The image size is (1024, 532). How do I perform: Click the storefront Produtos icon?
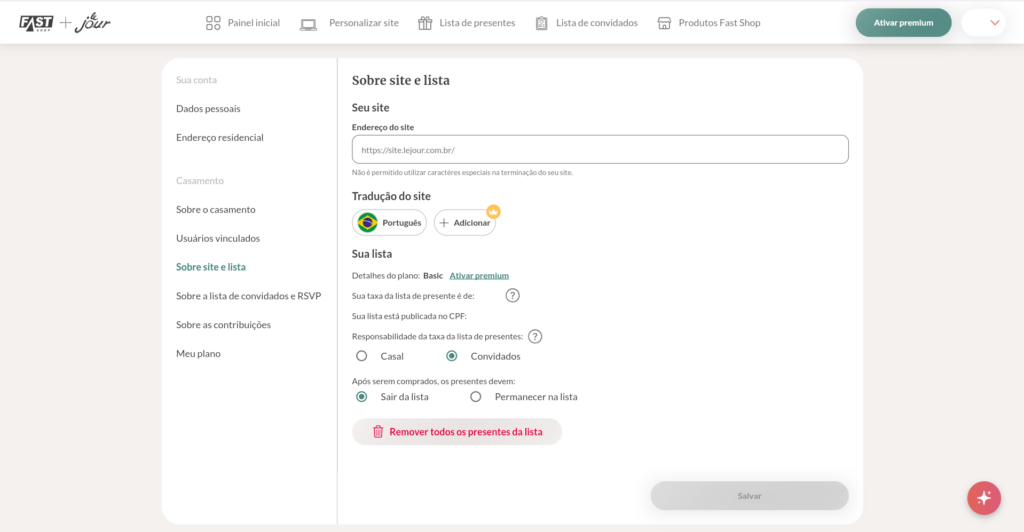pos(664,23)
